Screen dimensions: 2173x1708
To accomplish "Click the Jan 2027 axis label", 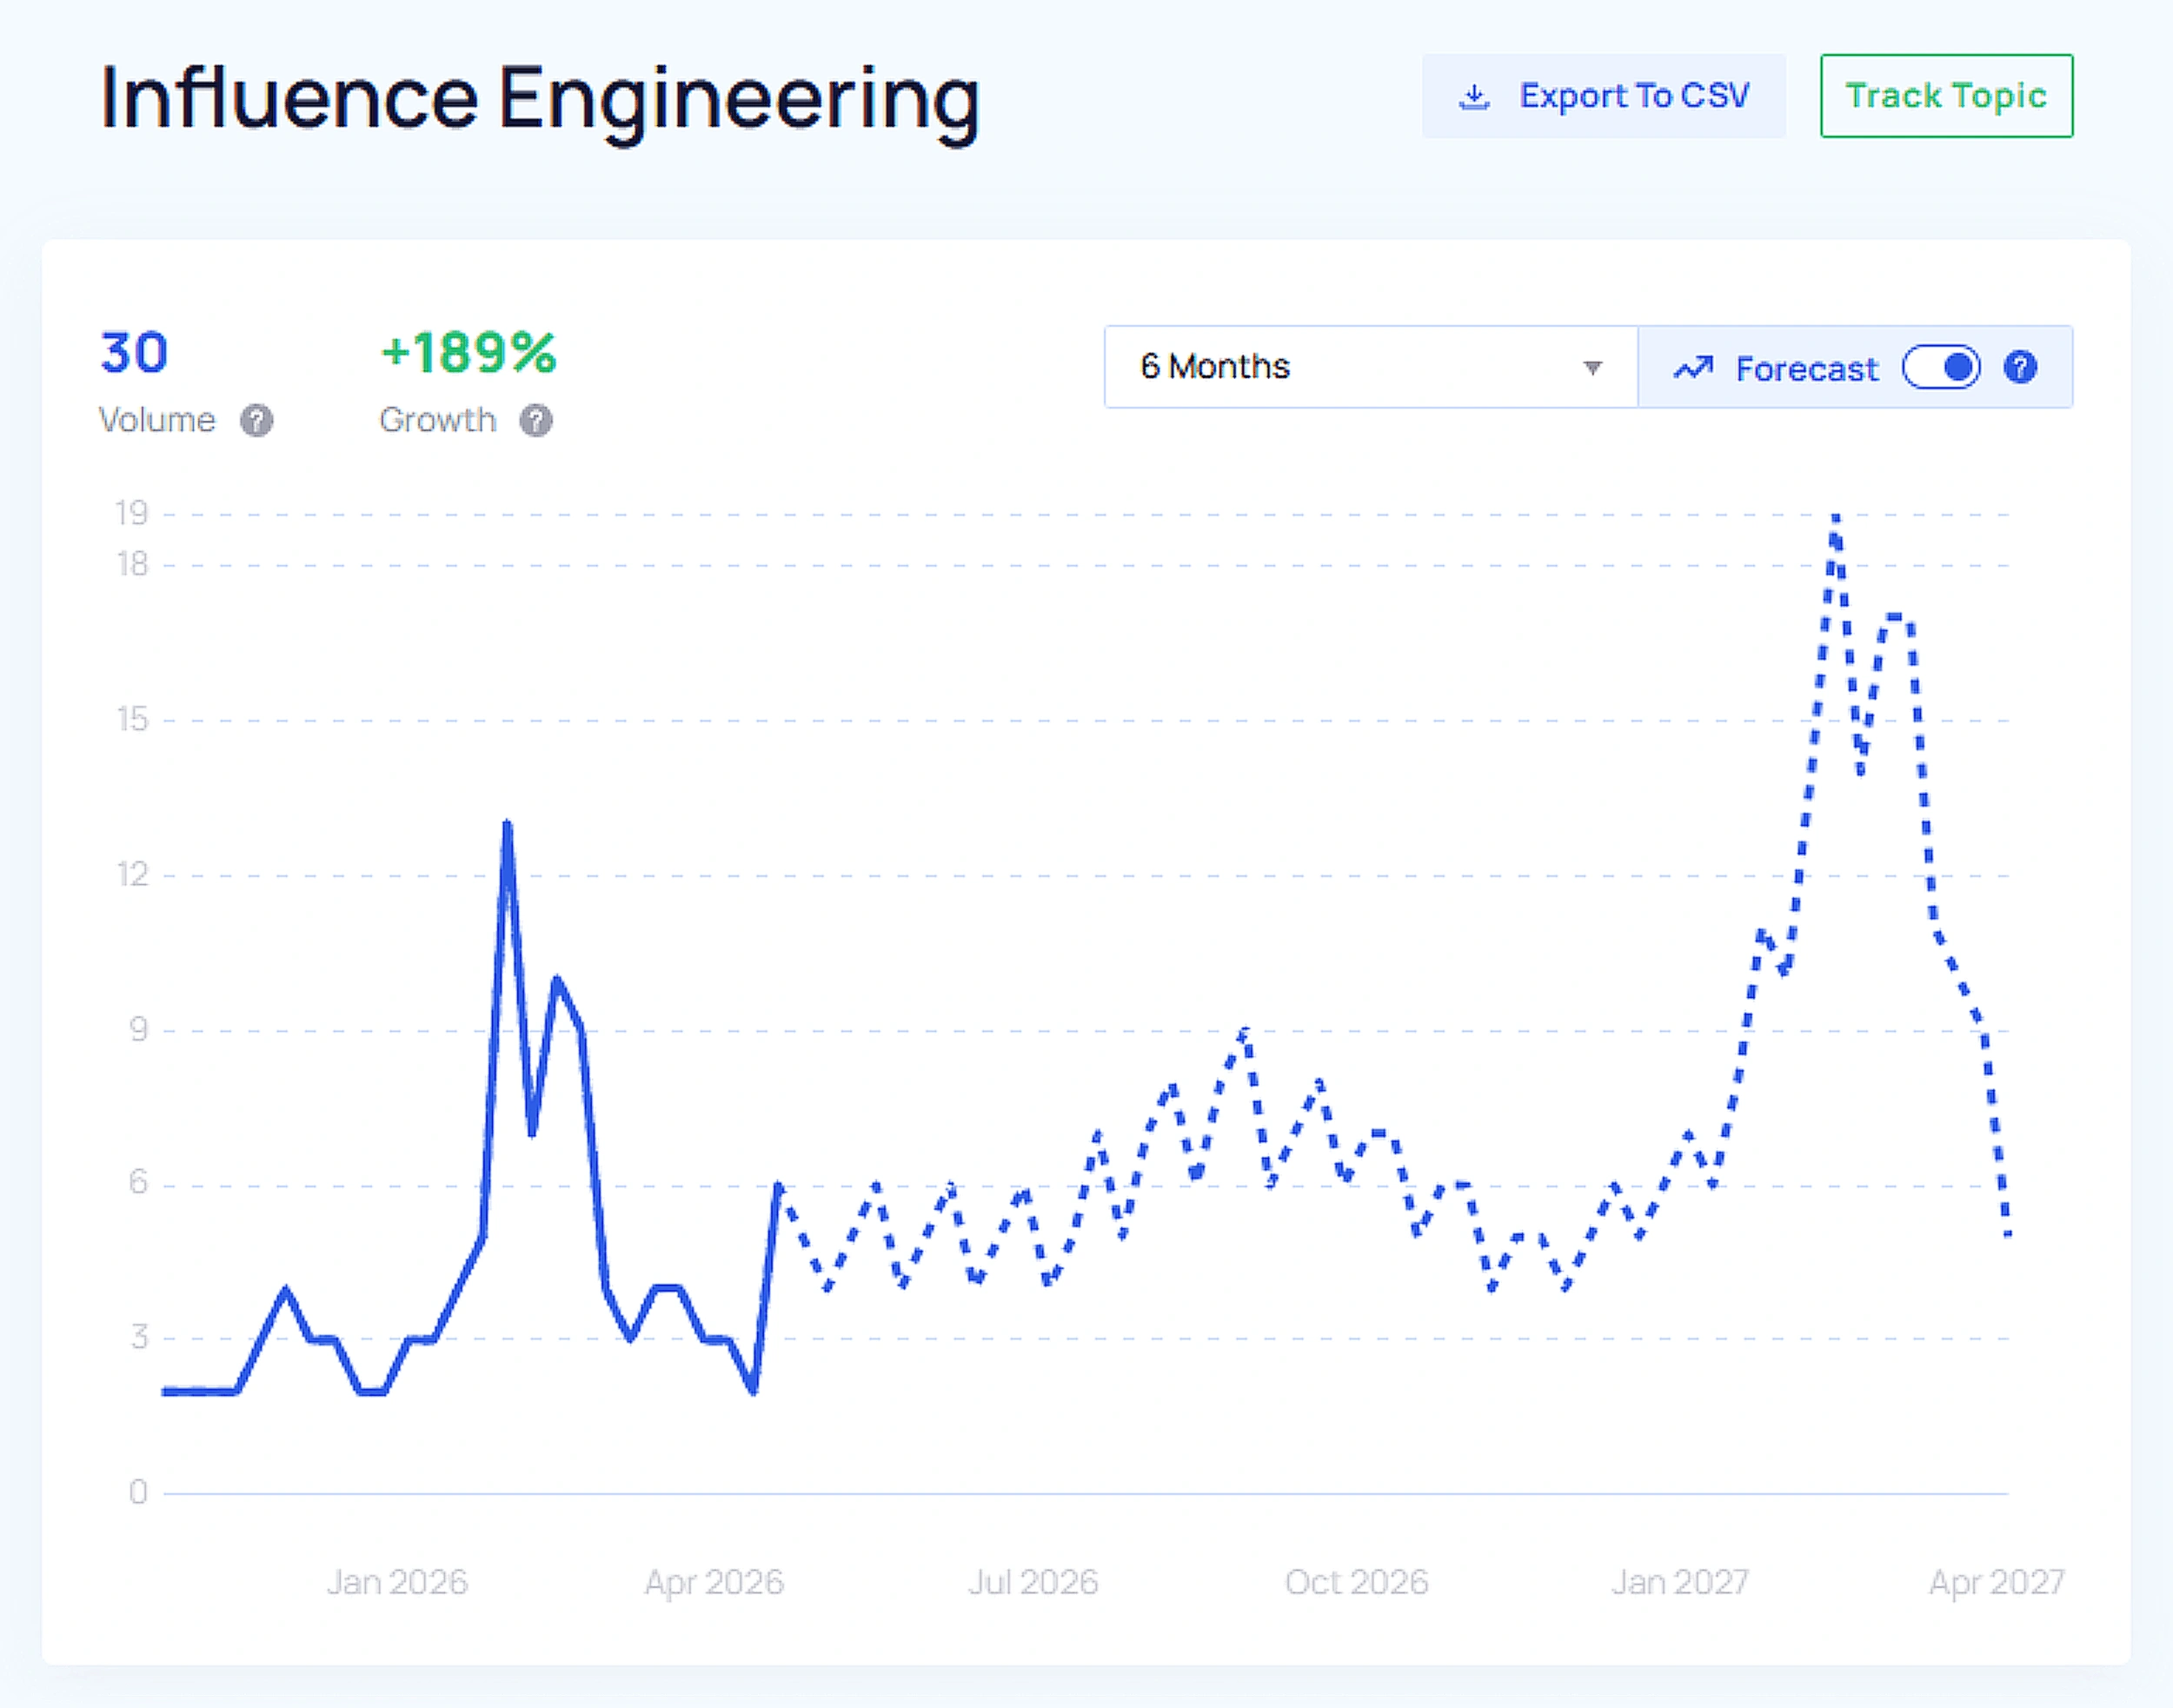I will coord(1680,1582).
